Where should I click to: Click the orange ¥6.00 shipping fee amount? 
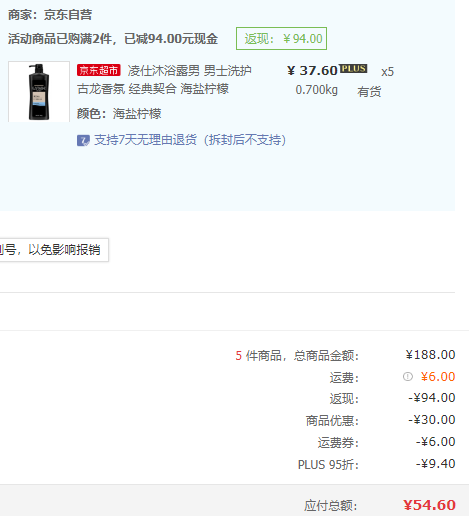pyautogui.click(x=438, y=377)
